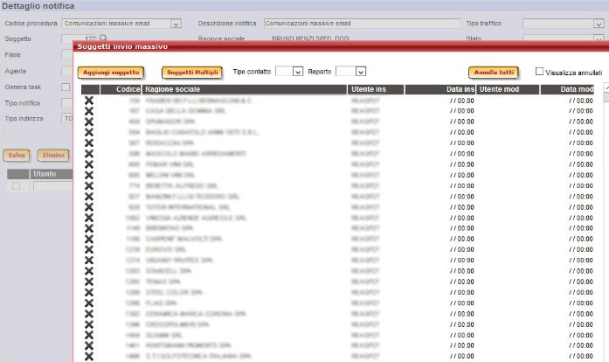Focus the Descrizione notifica text field
This screenshot has width=609, height=362.
click(362, 24)
